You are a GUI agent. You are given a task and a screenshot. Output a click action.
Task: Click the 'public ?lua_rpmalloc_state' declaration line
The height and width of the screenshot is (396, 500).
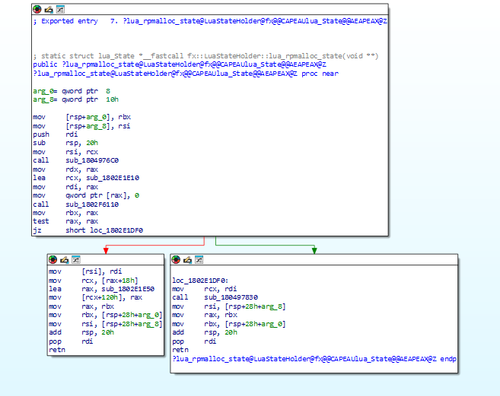[x=179, y=64]
